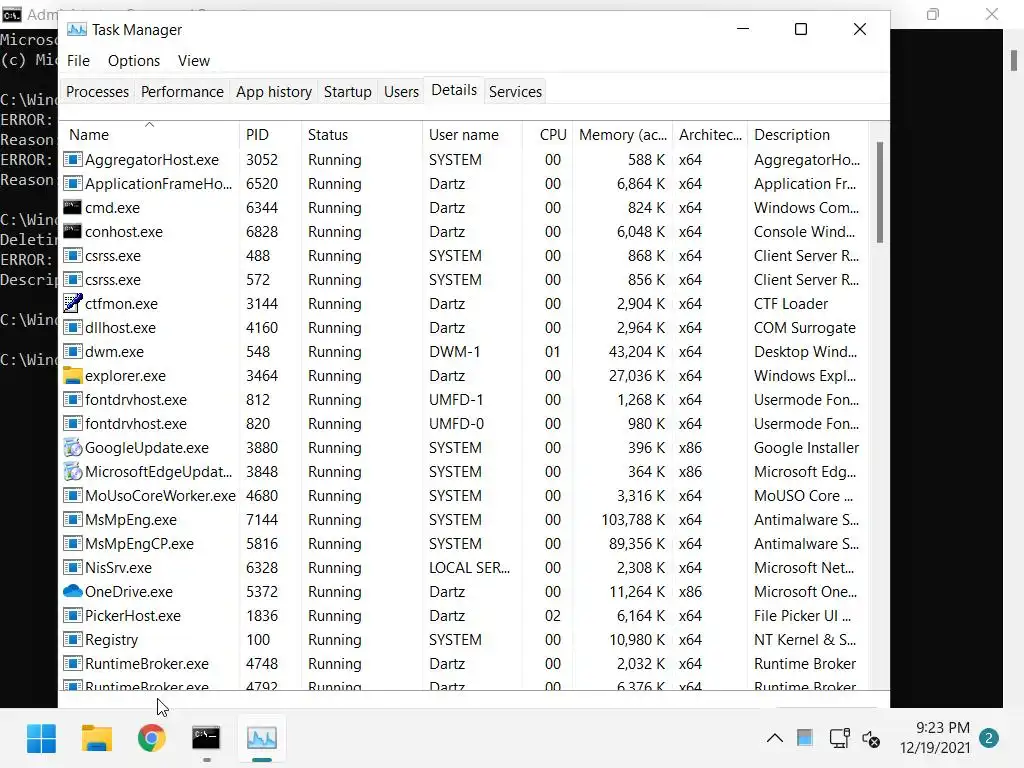Click the ApplicationFrameHost process icon

click(x=72, y=184)
